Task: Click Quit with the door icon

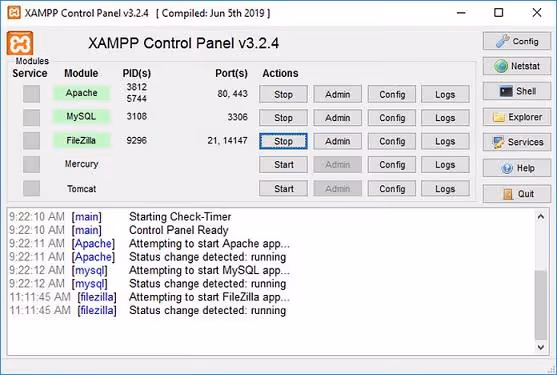Action: [x=517, y=194]
